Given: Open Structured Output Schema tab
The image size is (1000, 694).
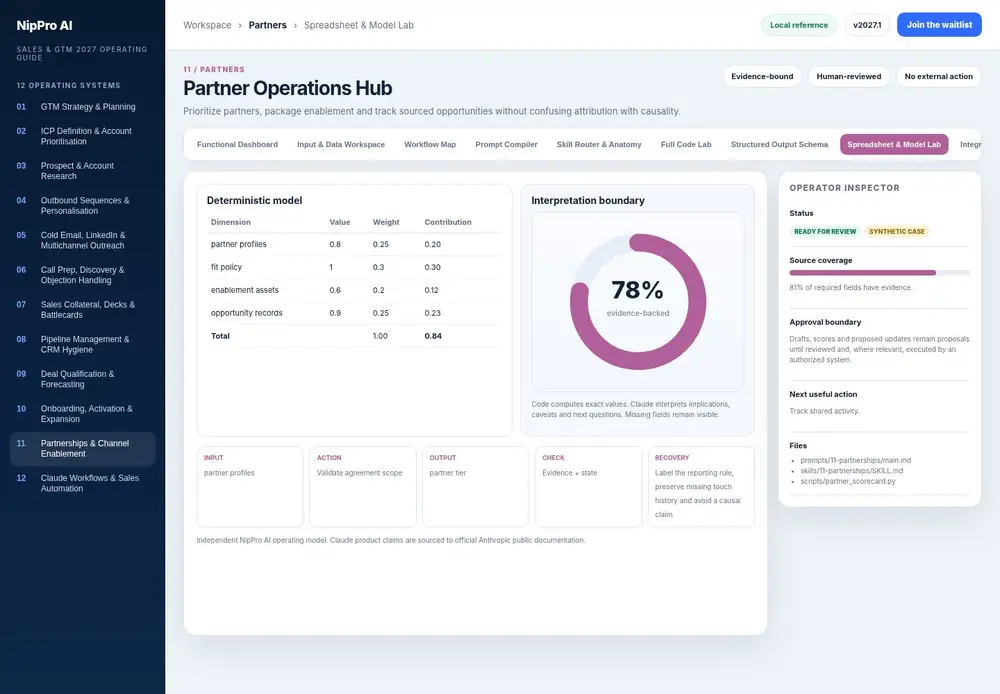Looking at the screenshot, I should coord(779,144).
